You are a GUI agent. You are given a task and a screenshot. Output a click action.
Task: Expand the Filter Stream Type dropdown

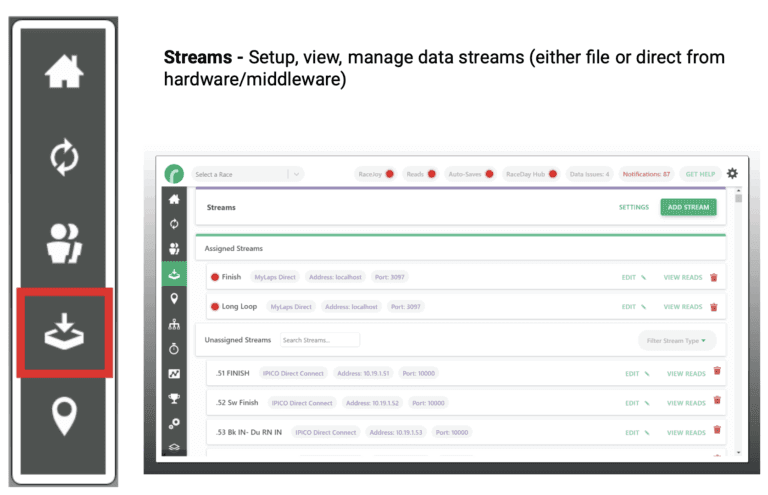coord(676,341)
